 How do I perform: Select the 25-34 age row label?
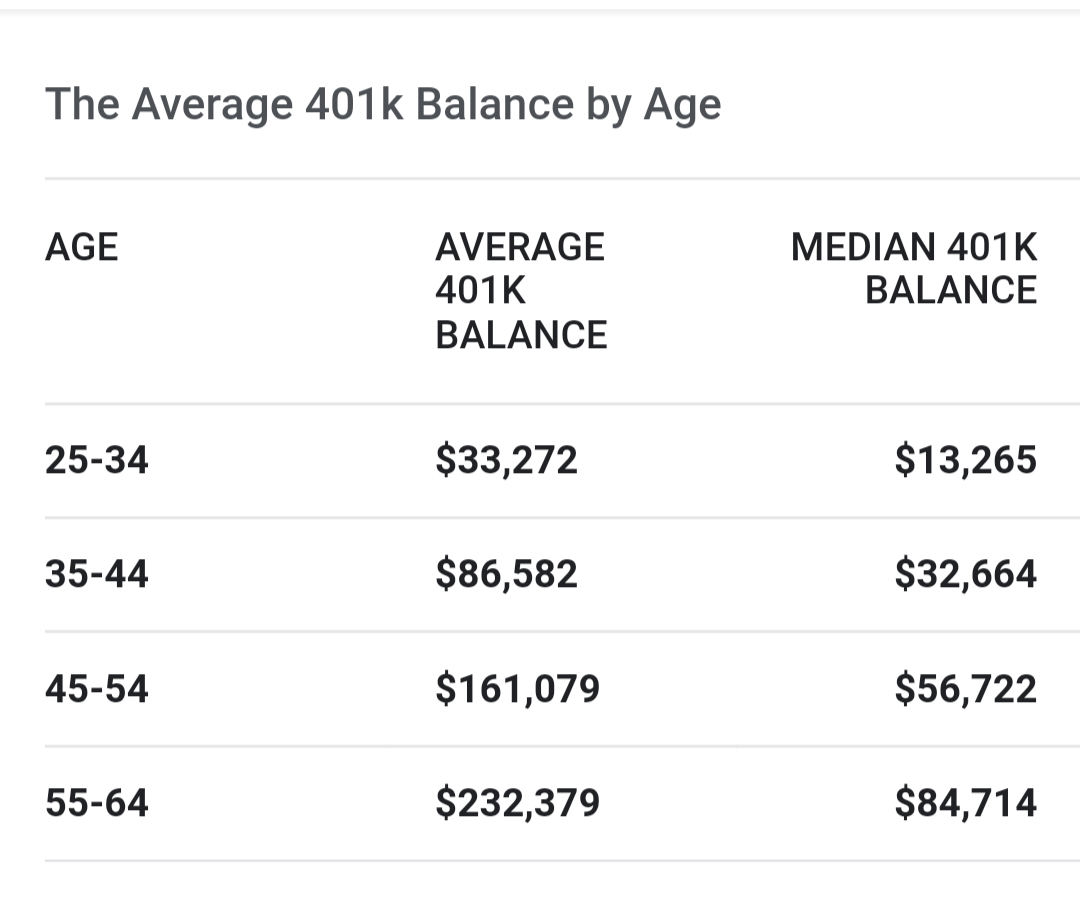pos(96,459)
